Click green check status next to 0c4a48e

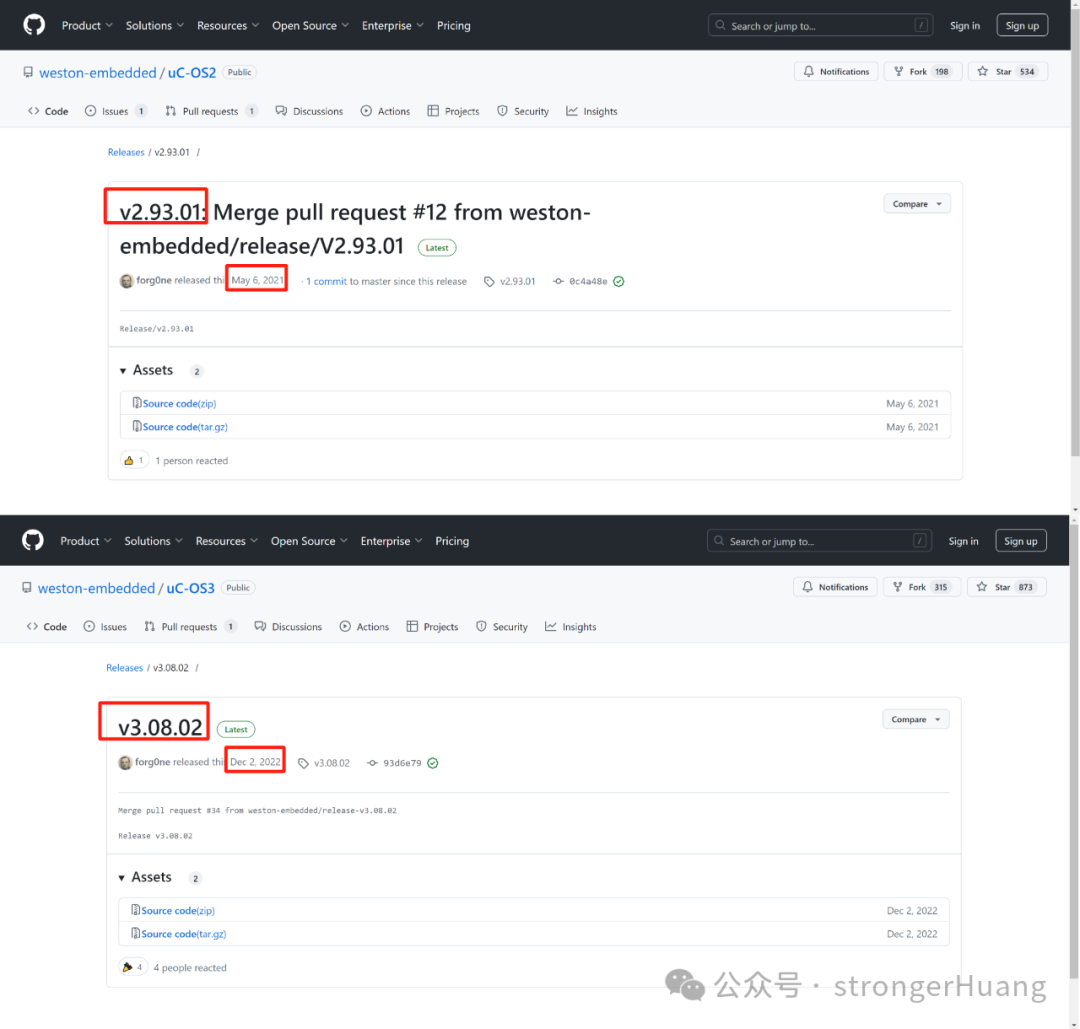point(619,281)
